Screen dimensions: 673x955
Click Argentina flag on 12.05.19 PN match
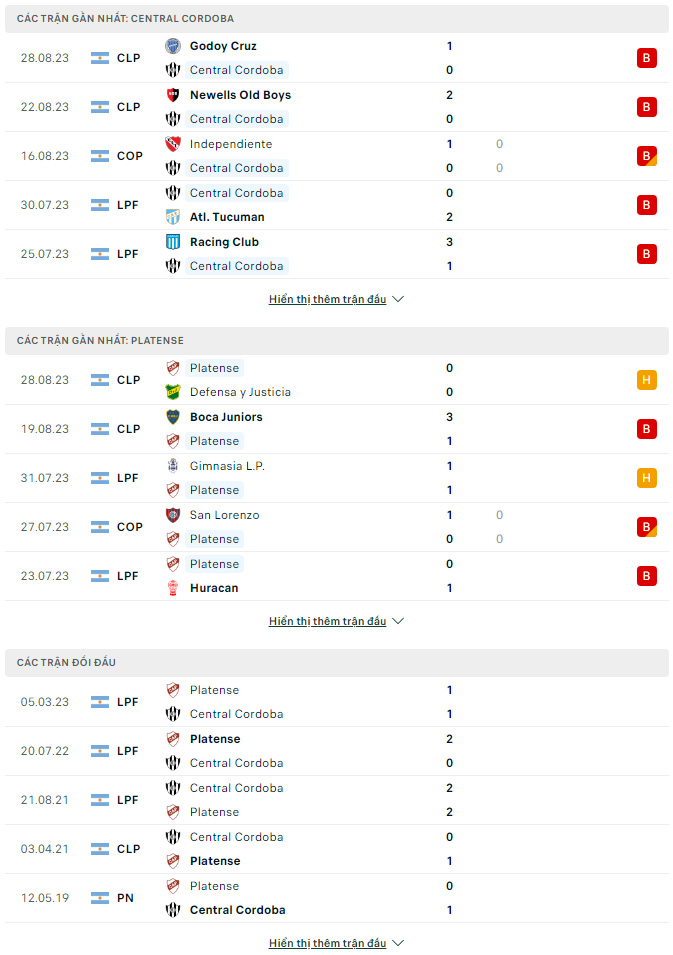click(x=100, y=898)
